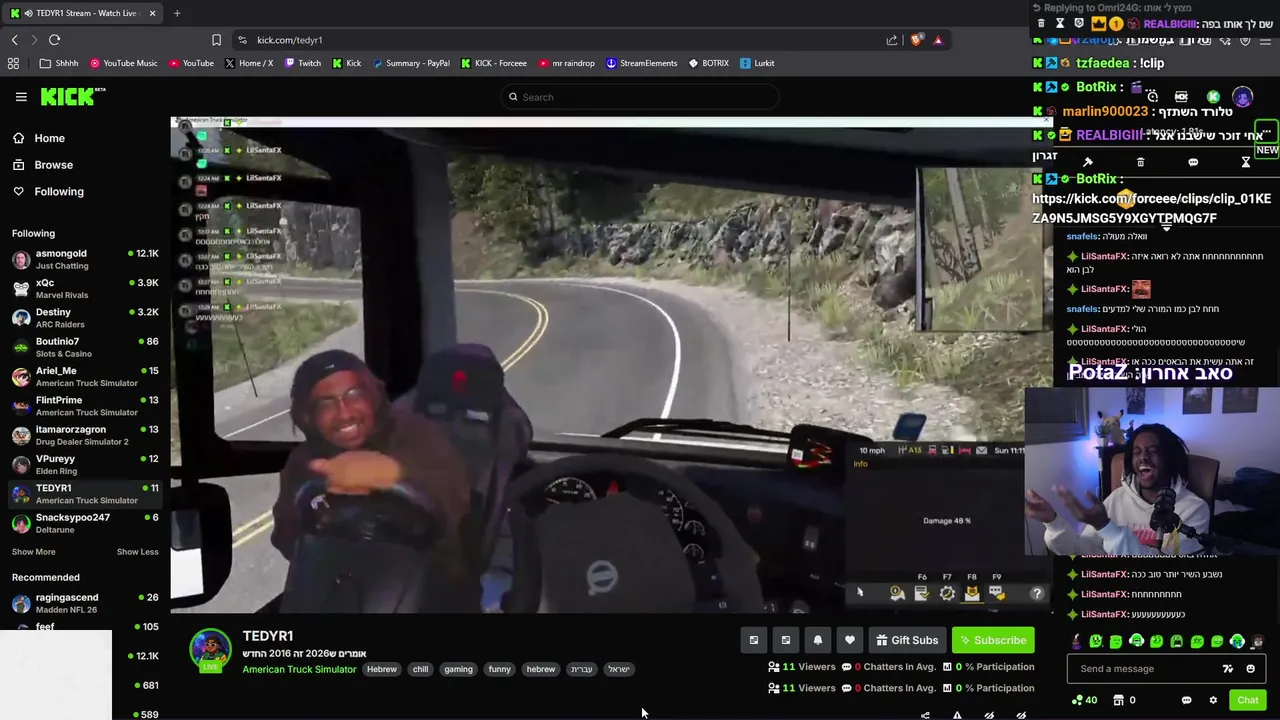The height and width of the screenshot is (720, 1280).
Task: Select the TEDYR1 Stream browser tab
Action: pyautogui.click(x=85, y=13)
